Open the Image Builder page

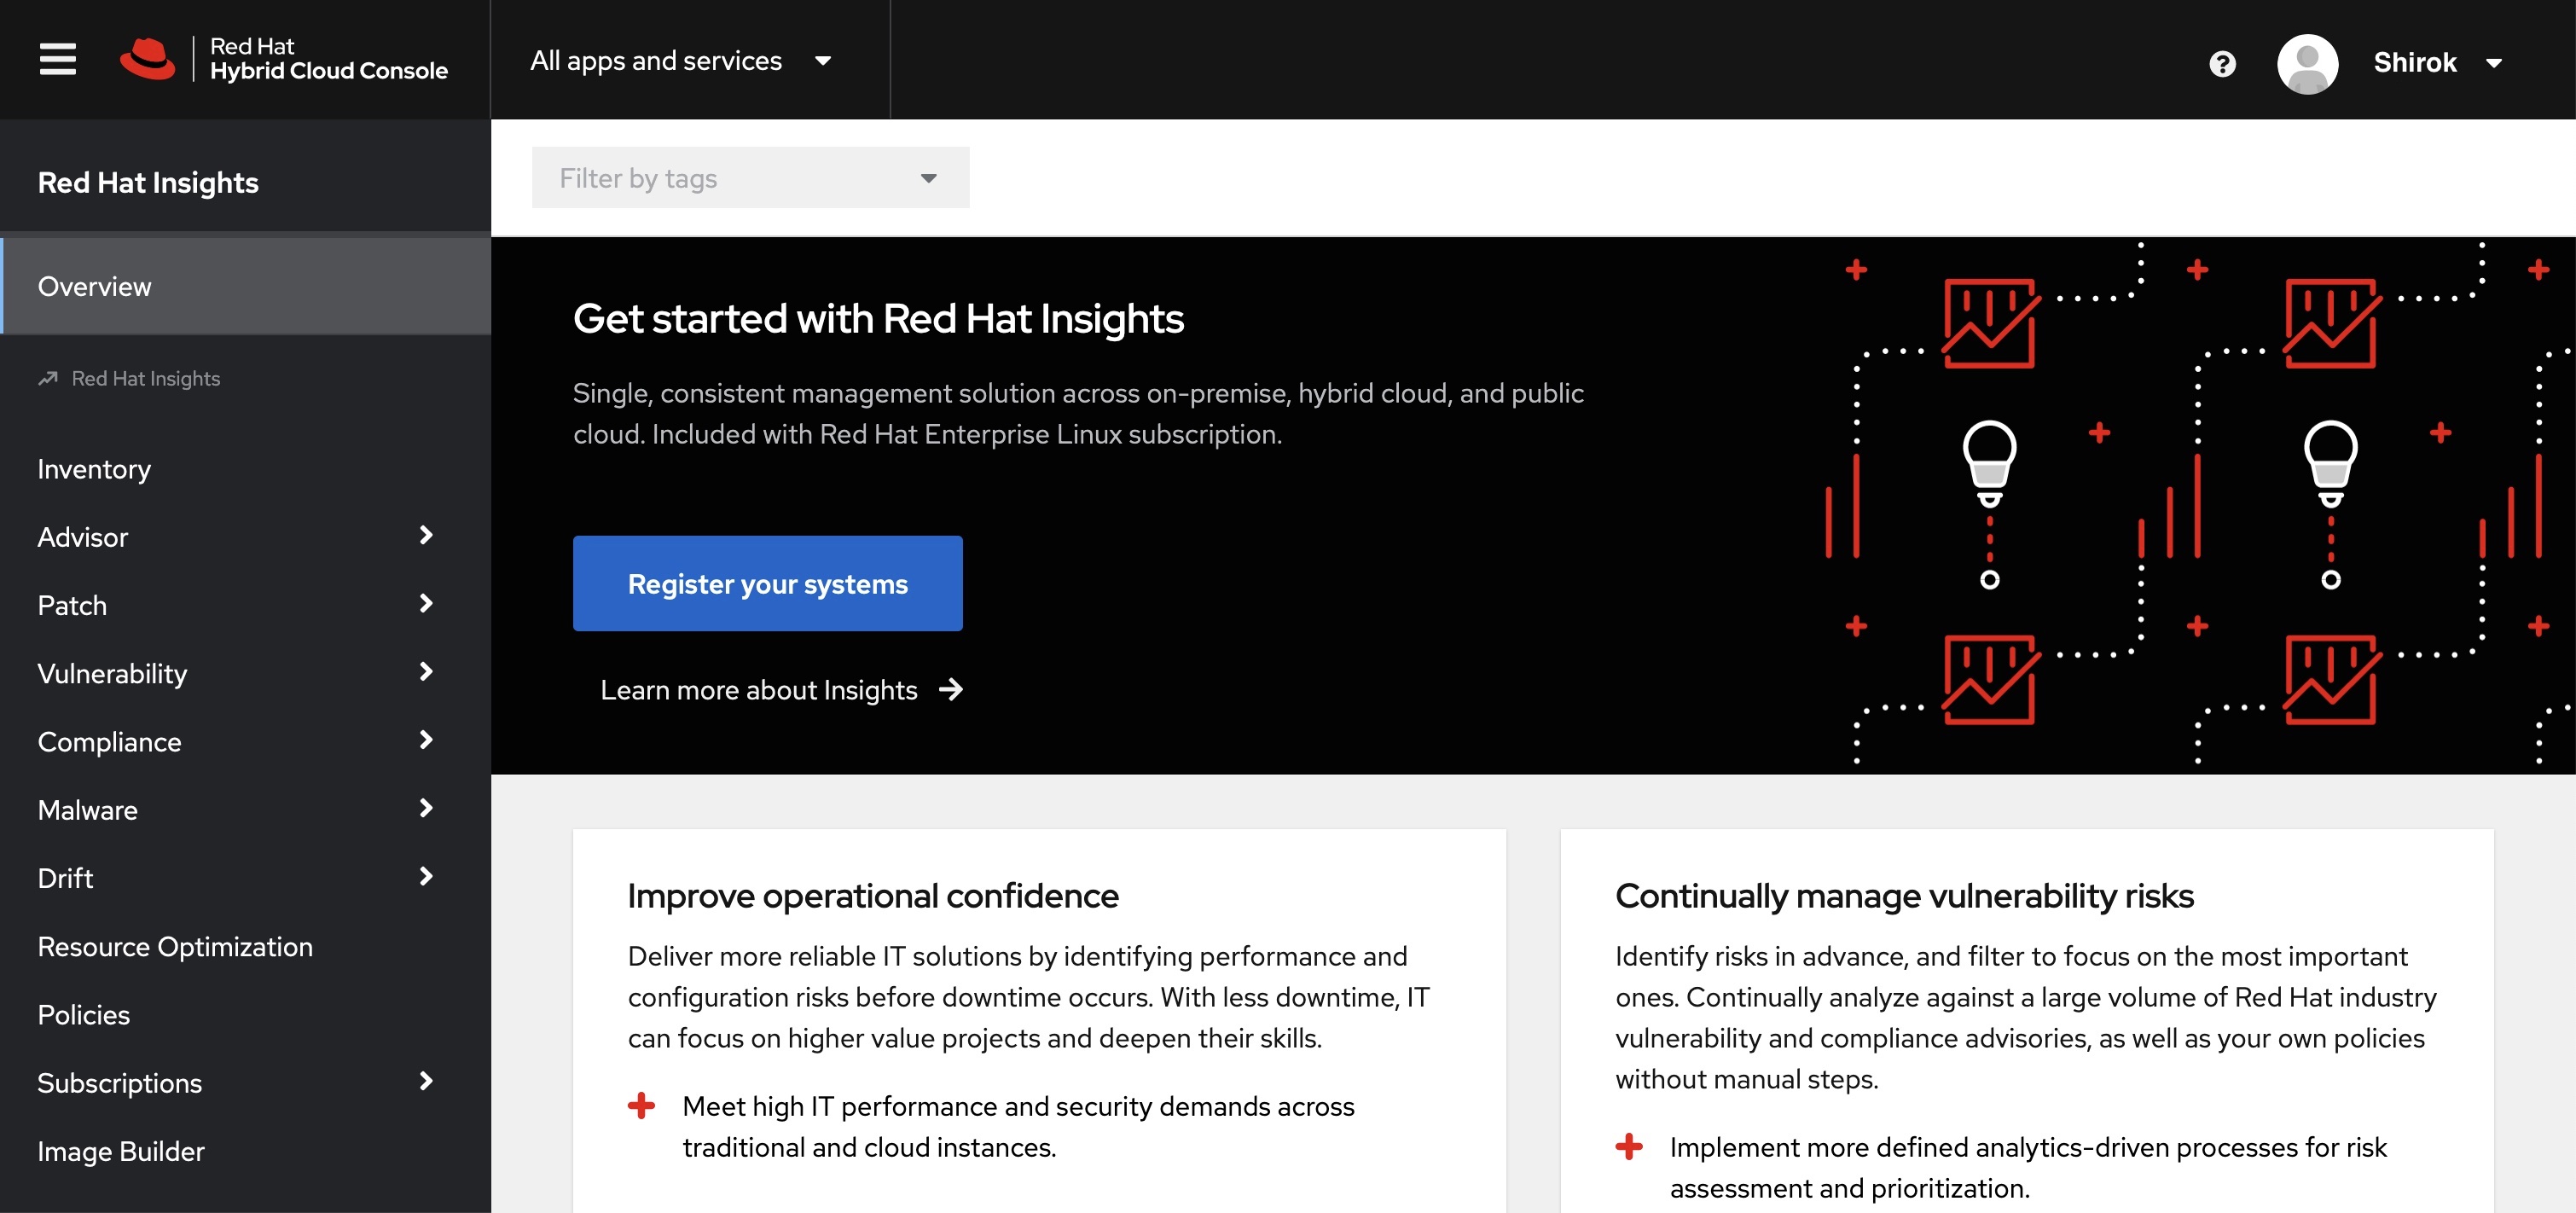click(120, 1150)
